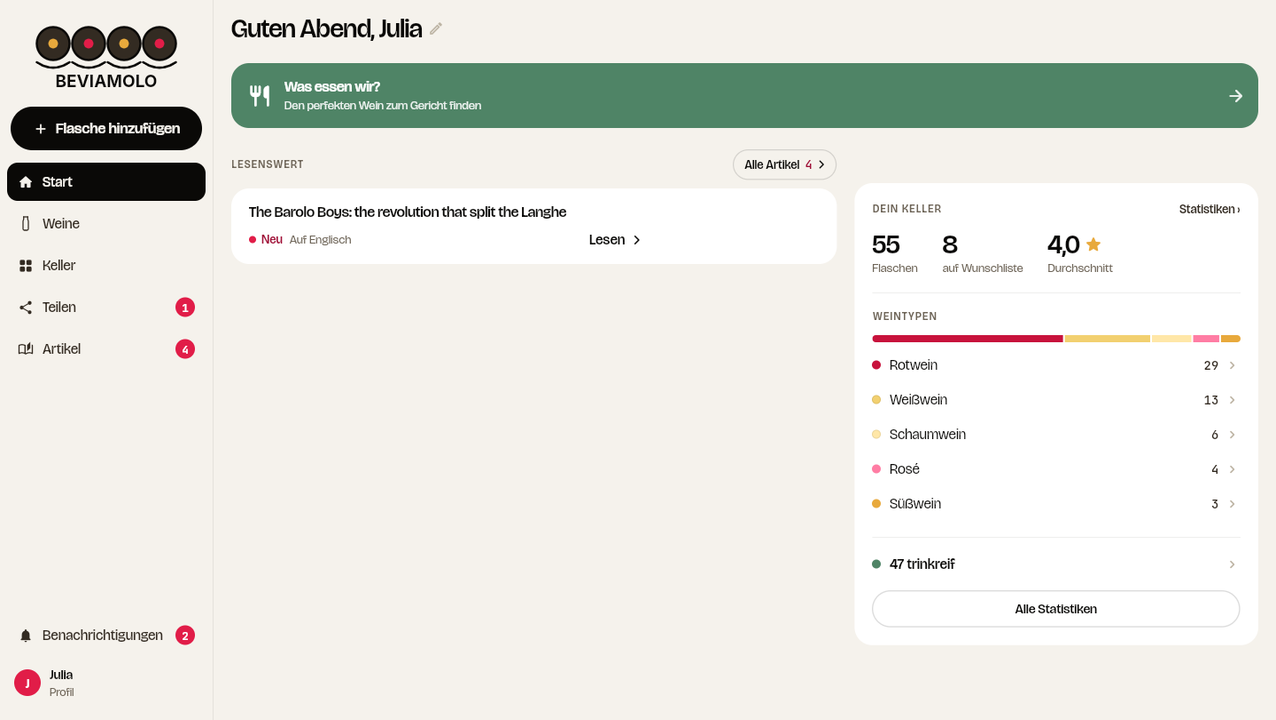Click Lesen on the Barolo Boys article
The image size is (1276, 720).
(615, 240)
